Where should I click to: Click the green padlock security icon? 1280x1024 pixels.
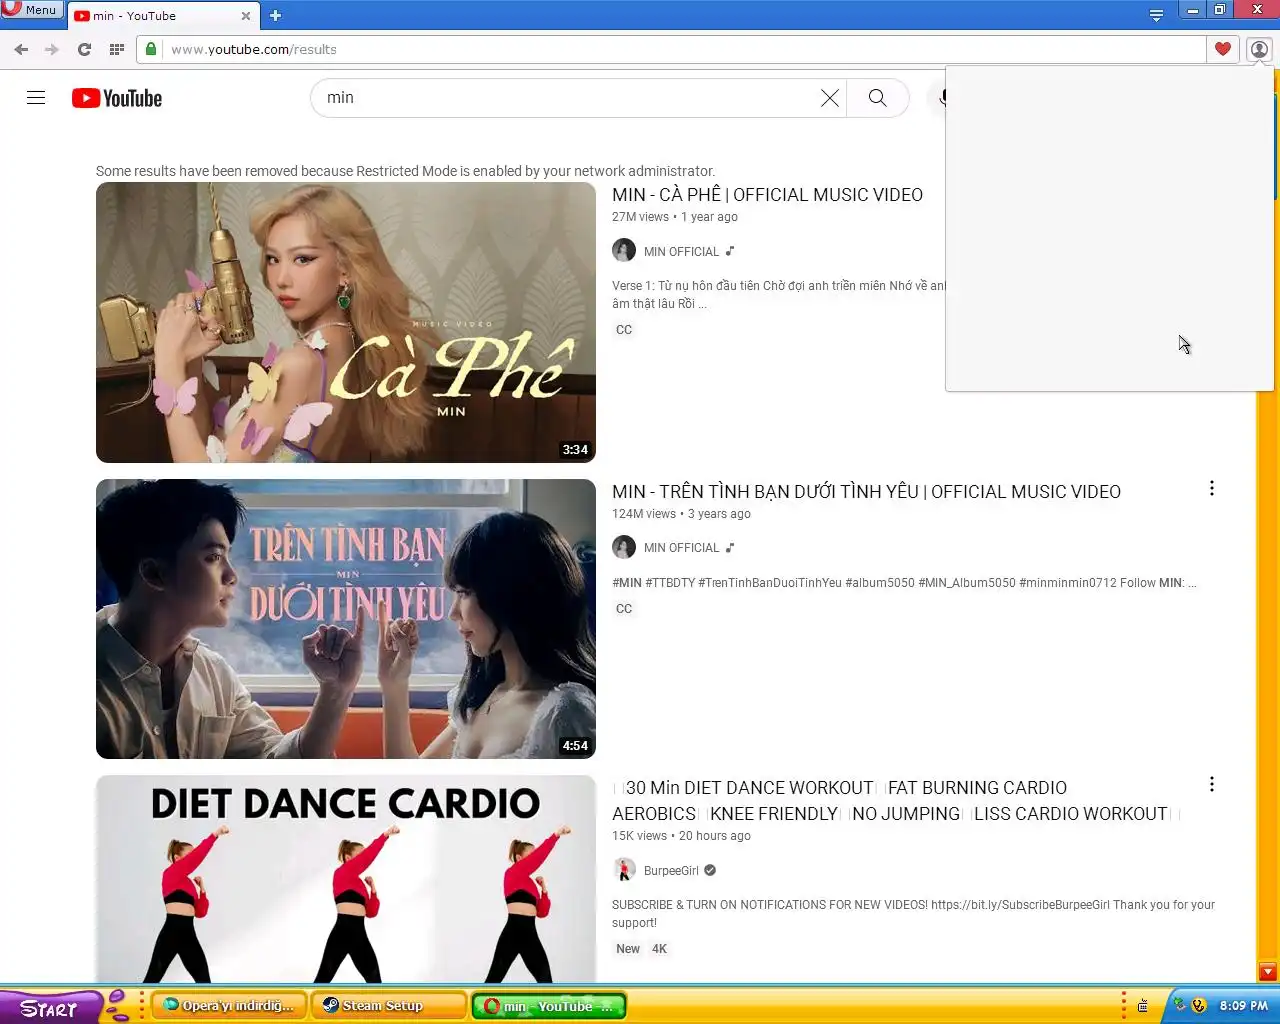(x=150, y=49)
